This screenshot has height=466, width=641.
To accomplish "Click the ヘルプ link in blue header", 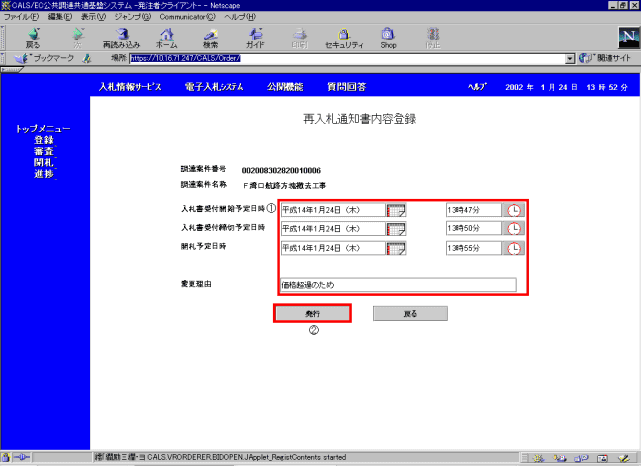I will 477,87.
